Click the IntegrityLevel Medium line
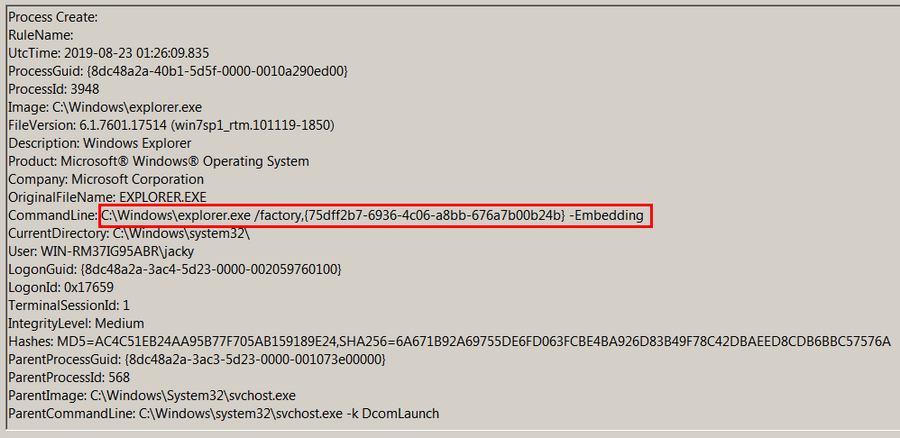The height and width of the screenshot is (438, 900). [76, 323]
